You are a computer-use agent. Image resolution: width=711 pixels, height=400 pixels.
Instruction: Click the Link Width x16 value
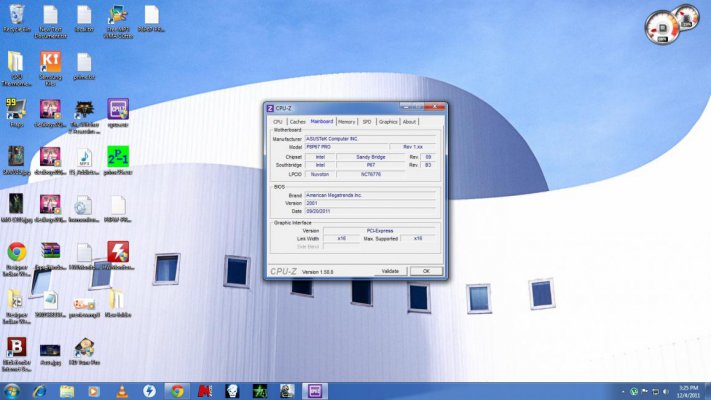[x=342, y=239]
